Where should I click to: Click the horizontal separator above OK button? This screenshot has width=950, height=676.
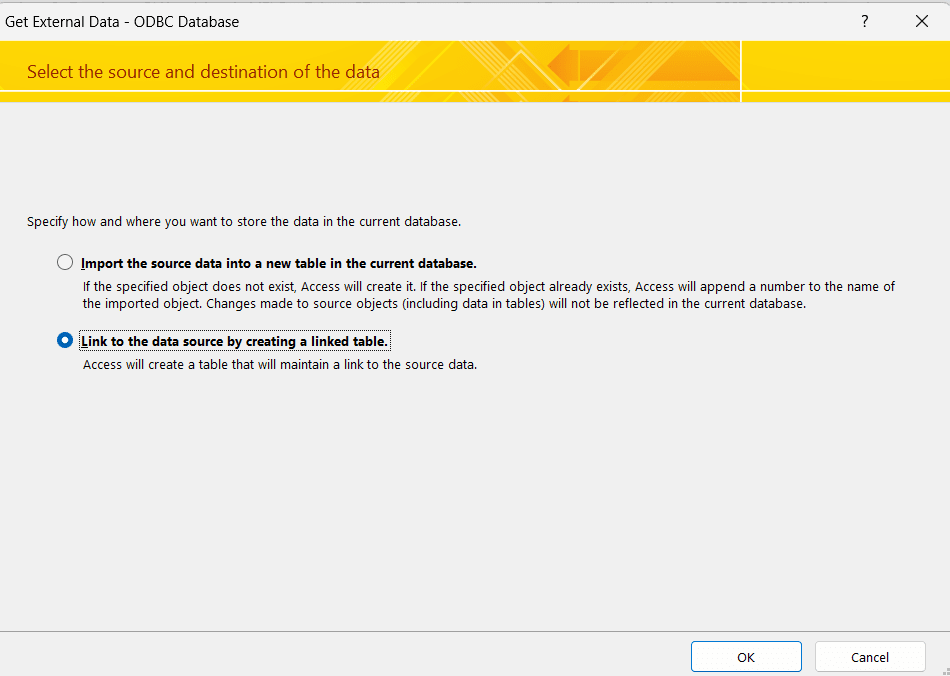(x=475, y=631)
